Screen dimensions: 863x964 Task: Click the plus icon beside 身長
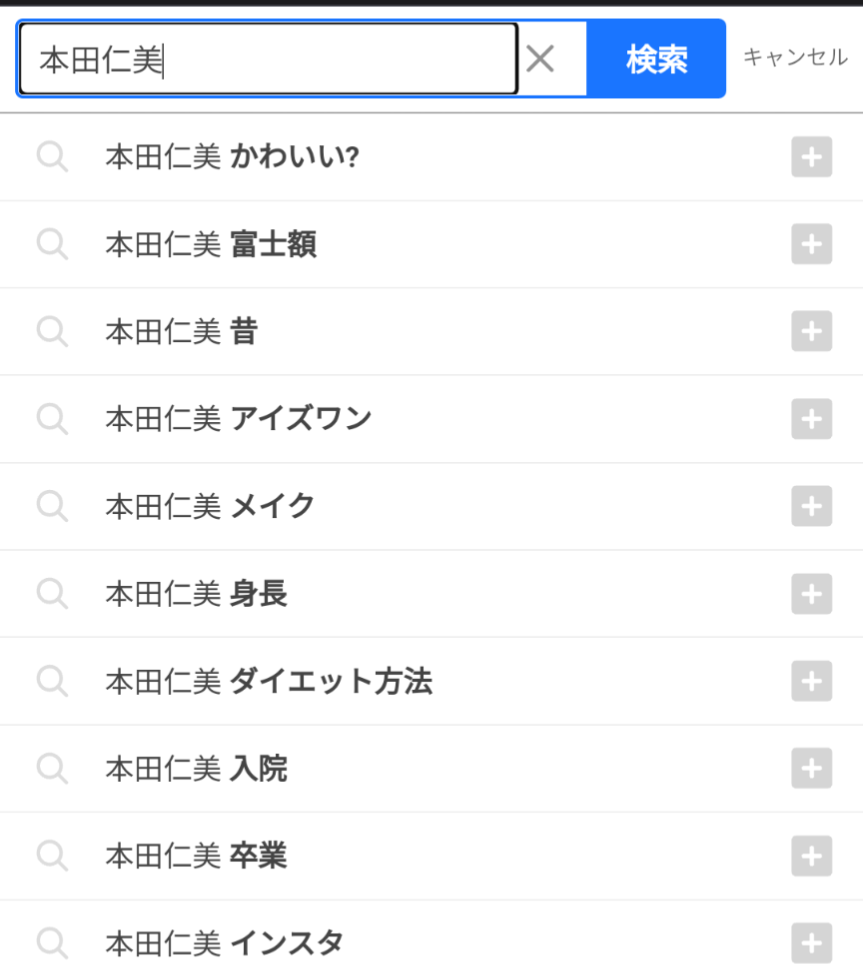[x=811, y=594]
